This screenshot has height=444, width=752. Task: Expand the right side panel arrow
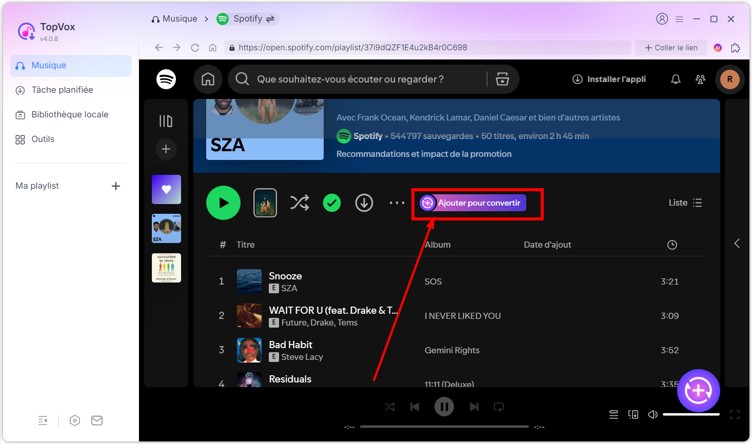[737, 244]
